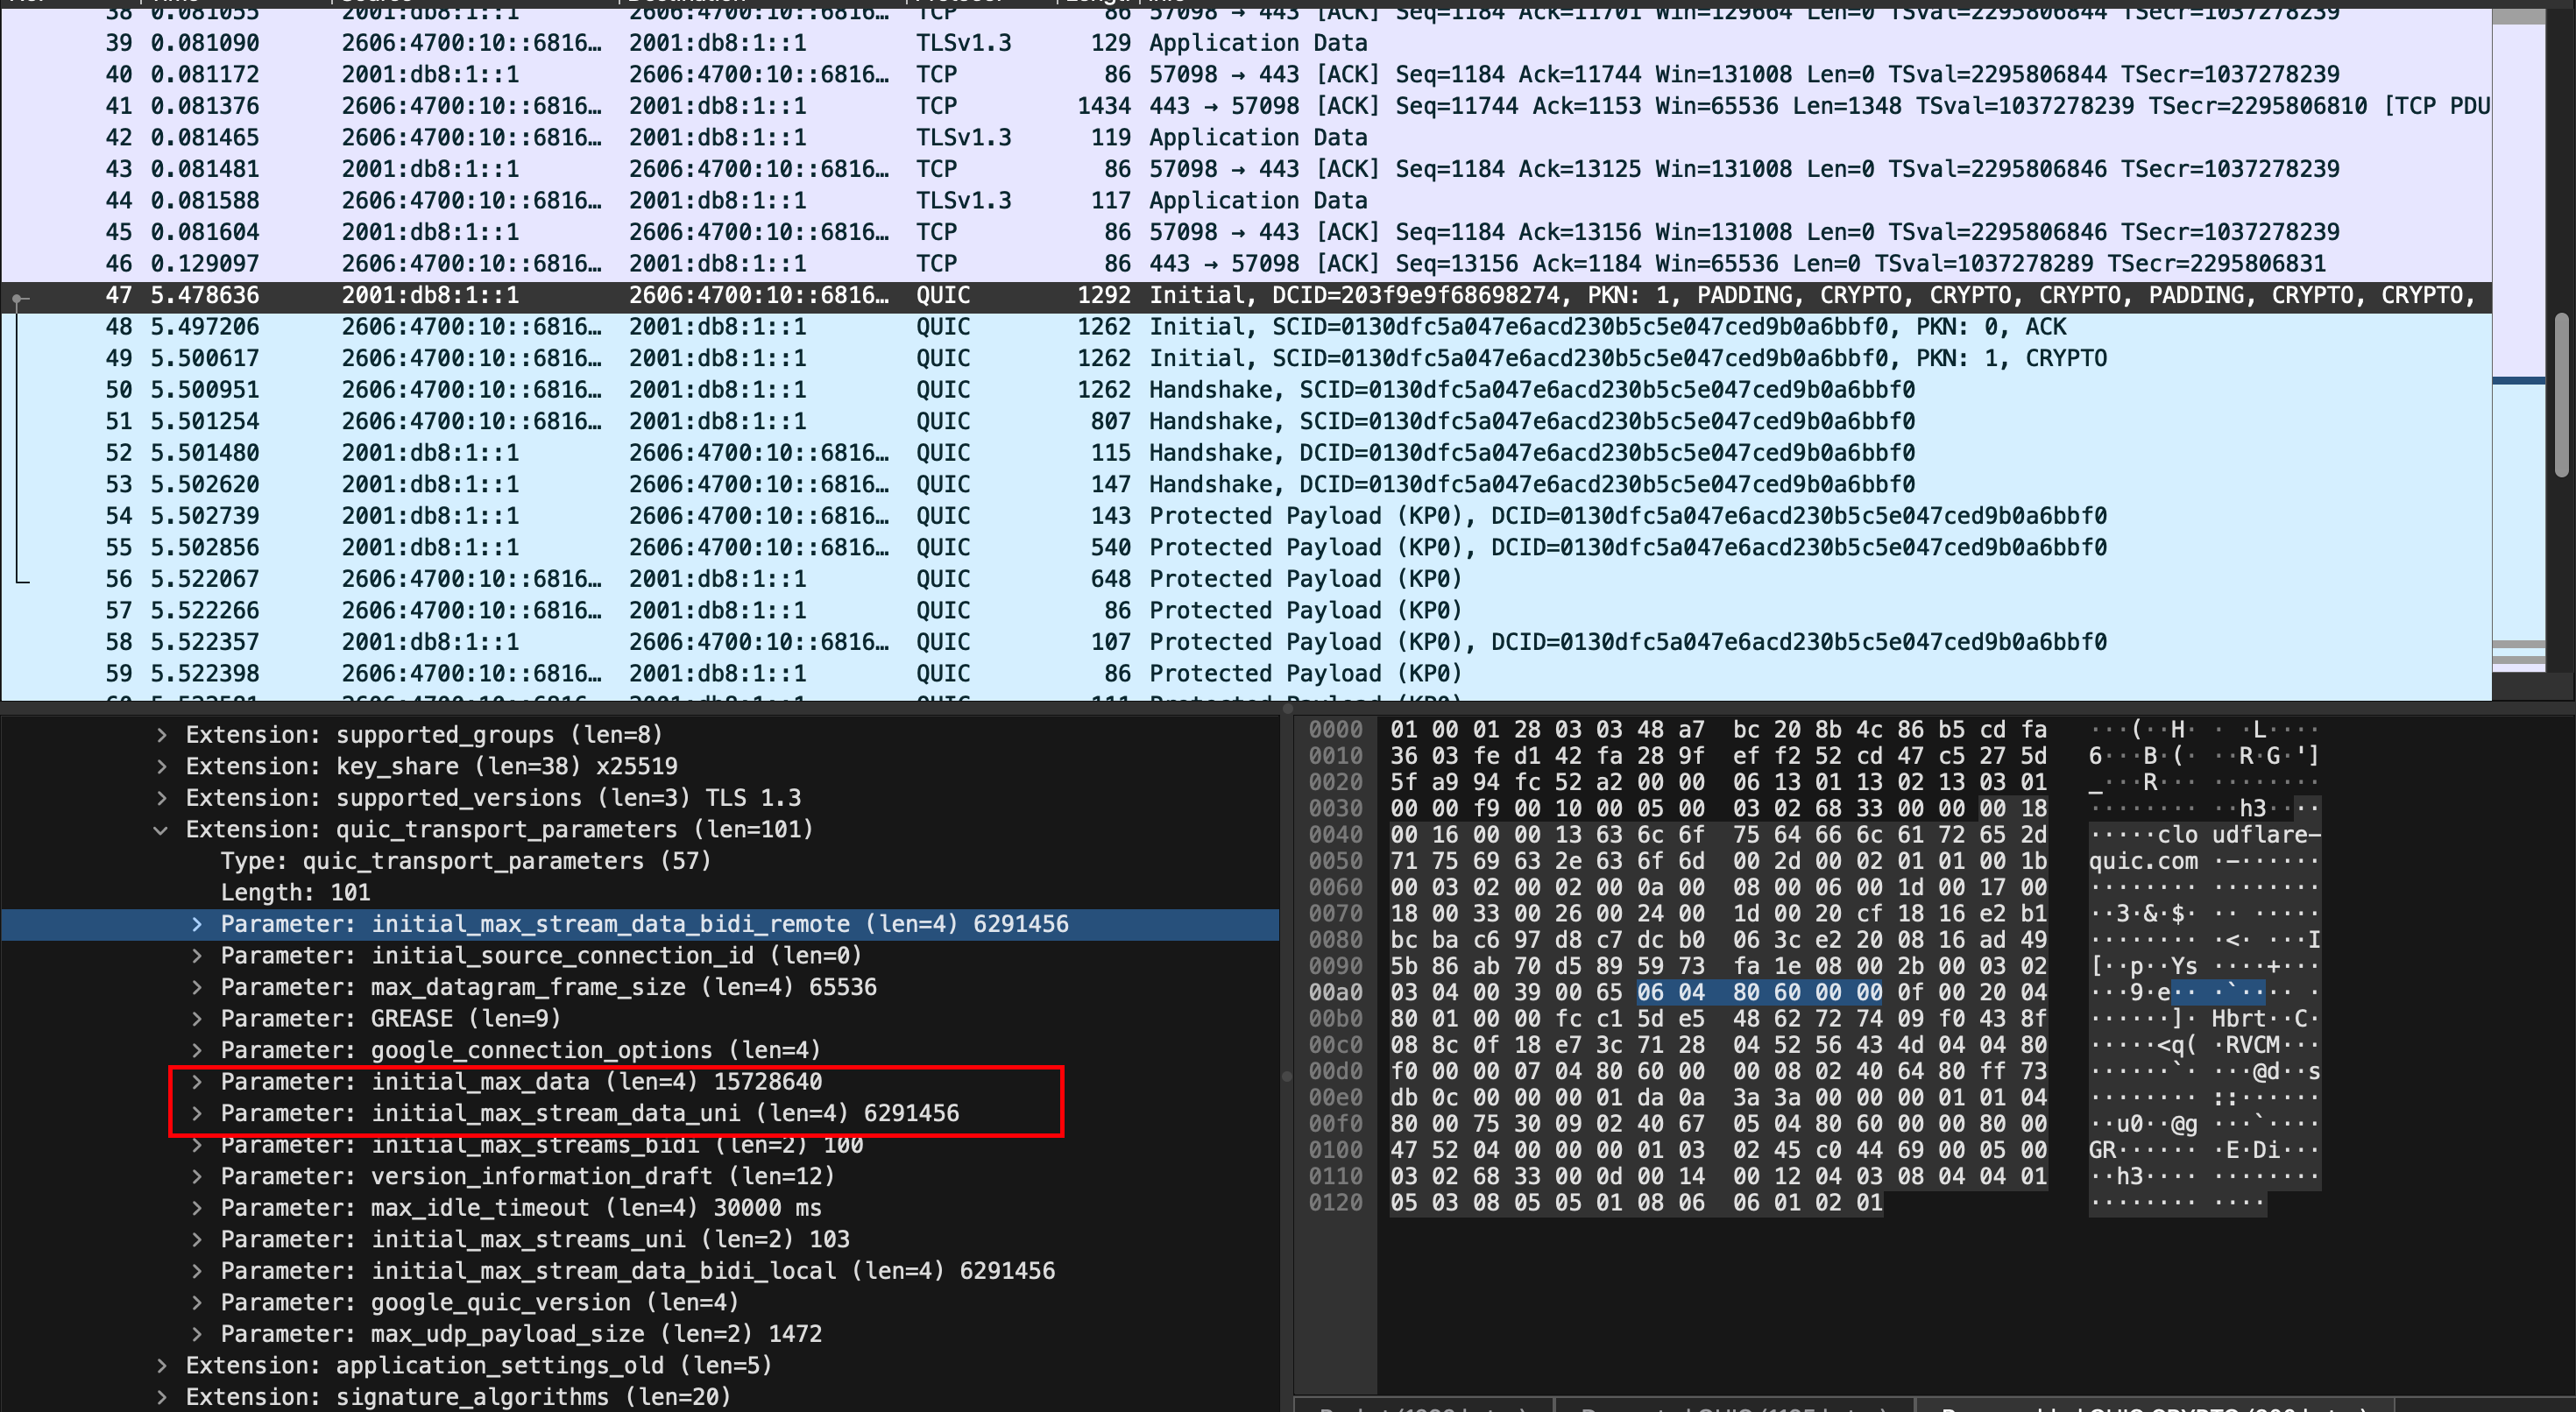The image size is (2576, 1412).
Task: Select packet 59 Protected Payload row
Action: pos(1246,673)
